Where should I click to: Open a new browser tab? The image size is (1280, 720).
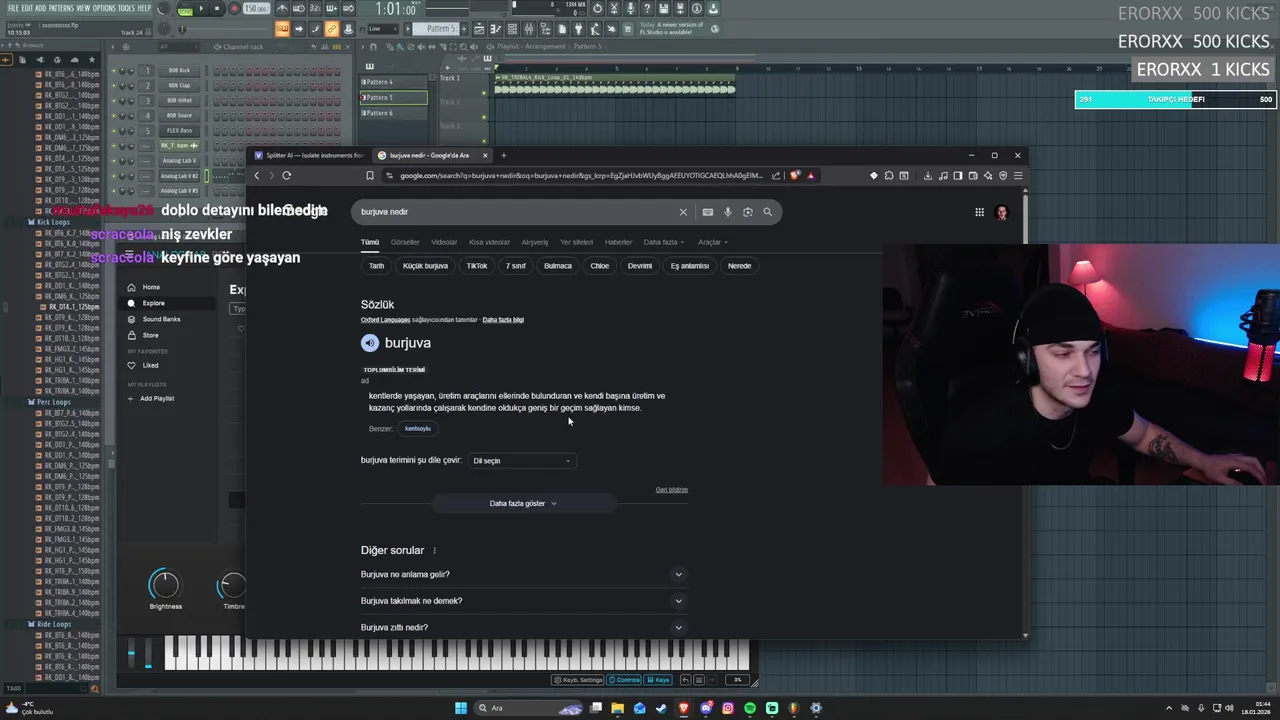coord(504,155)
